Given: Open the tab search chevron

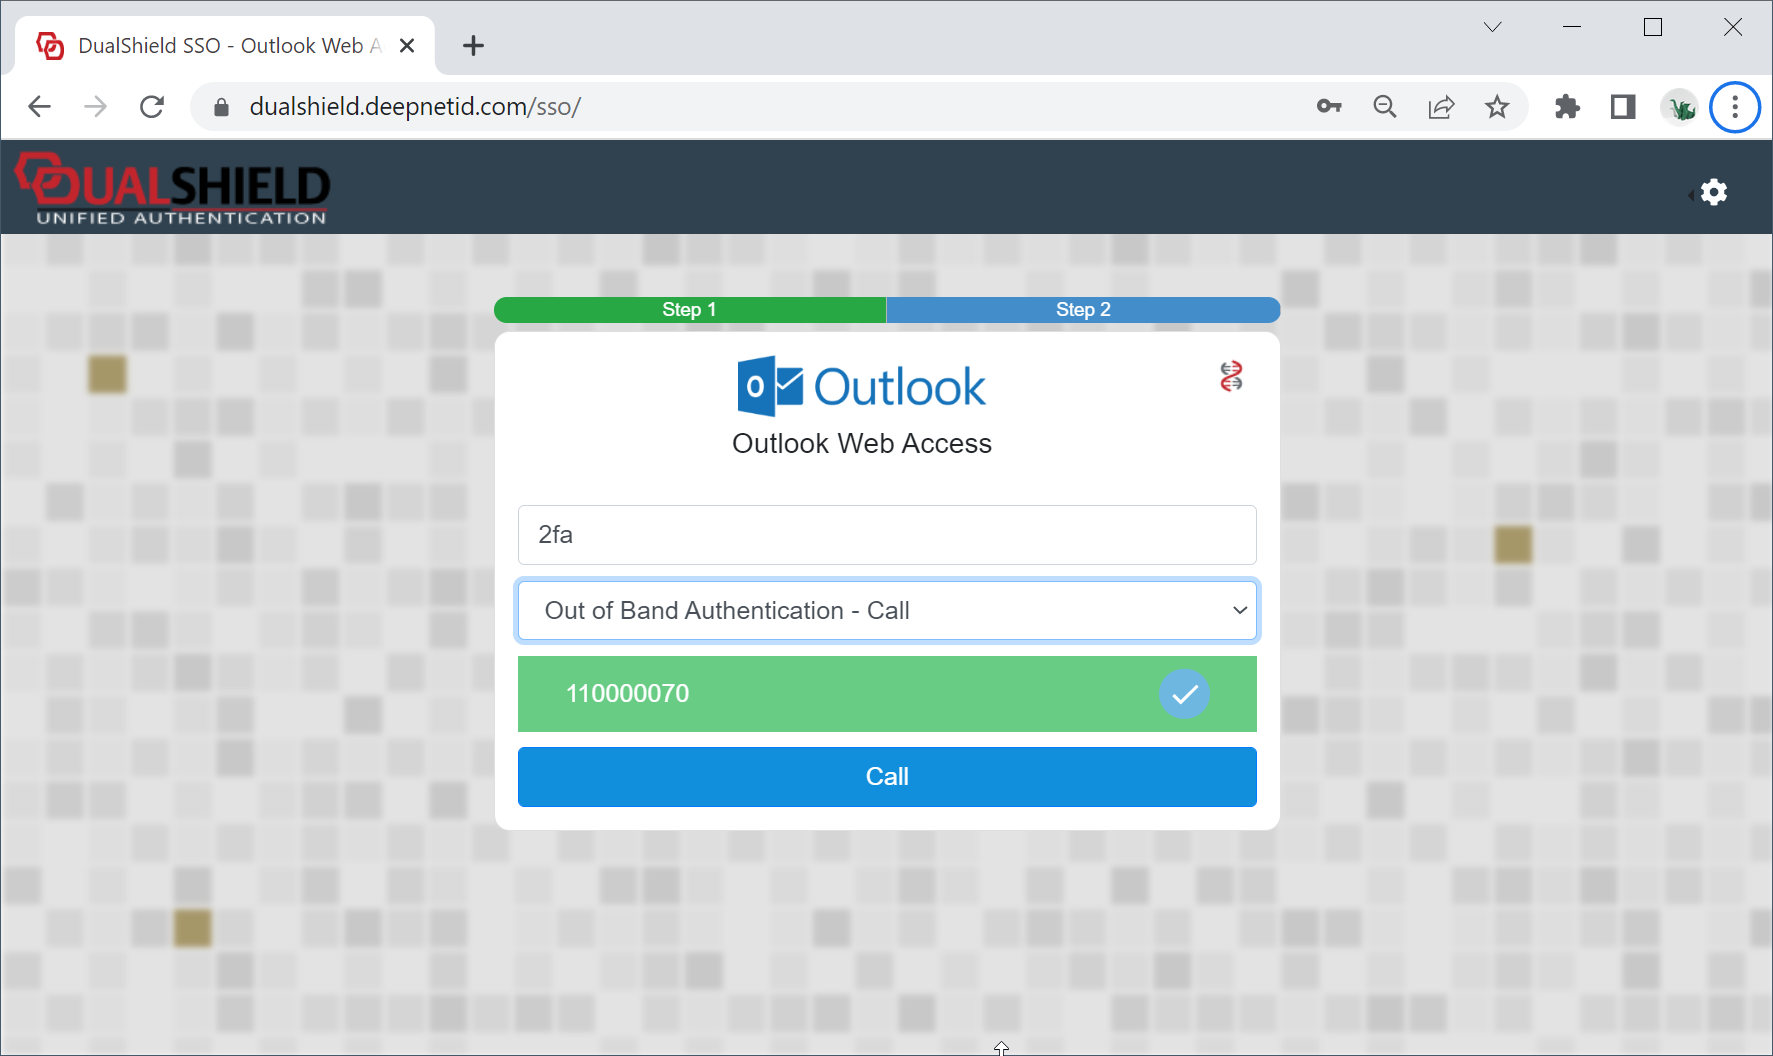Looking at the screenshot, I should 1492,27.
